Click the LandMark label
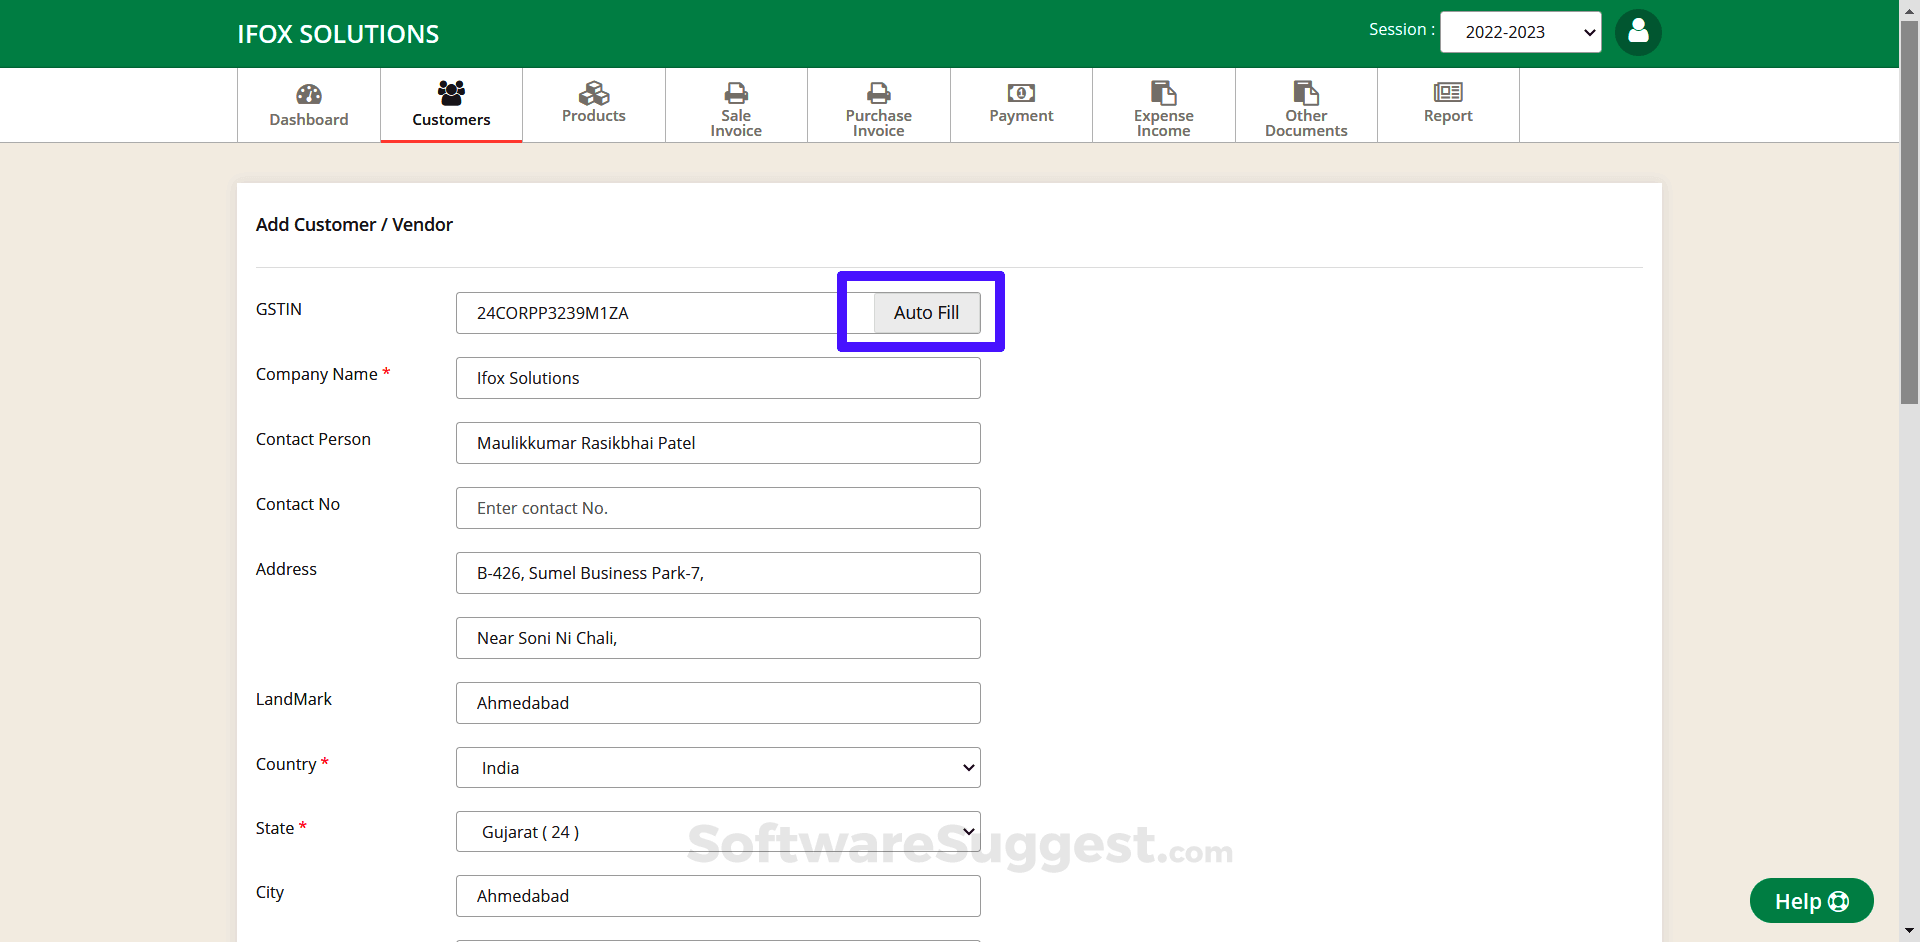The image size is (1920, 942). point(294,699)
